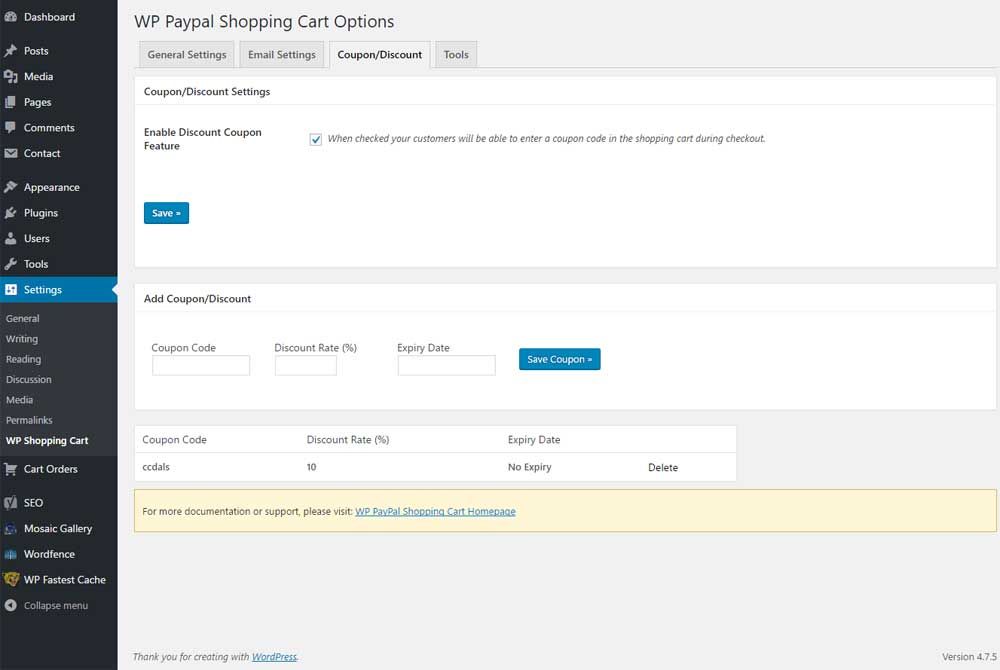Click the Contact envelope icon
This screenshot has height=670, width=1000.
point(10,153)
